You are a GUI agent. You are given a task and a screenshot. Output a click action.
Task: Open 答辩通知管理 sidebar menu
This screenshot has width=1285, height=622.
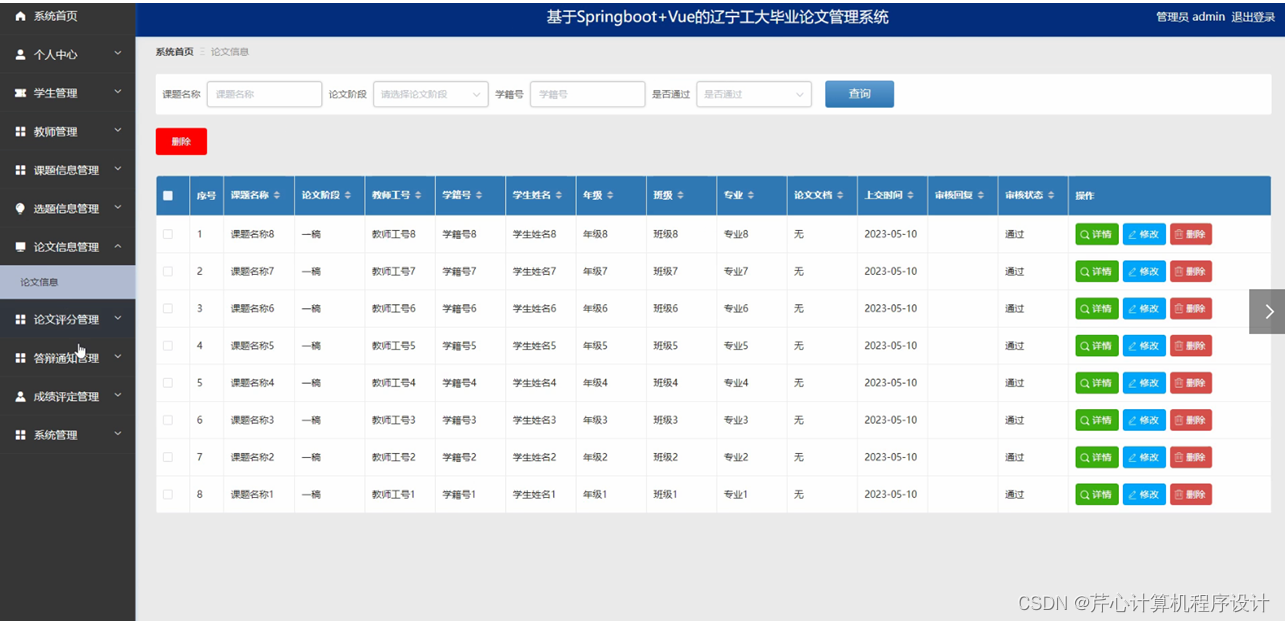coord(67,358)
